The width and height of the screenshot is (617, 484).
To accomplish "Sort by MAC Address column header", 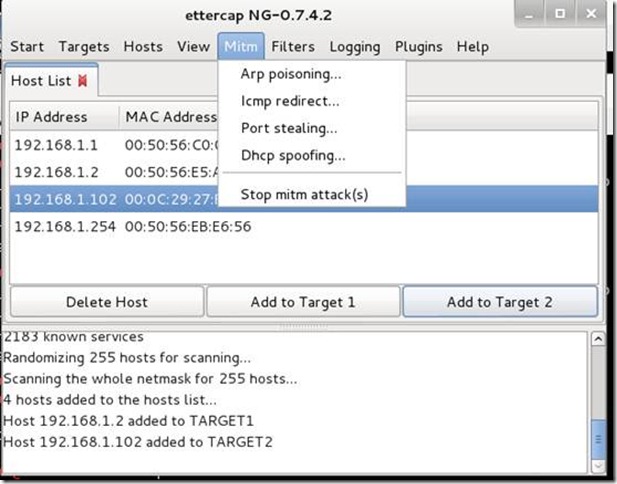I will (x=171, y=117).
